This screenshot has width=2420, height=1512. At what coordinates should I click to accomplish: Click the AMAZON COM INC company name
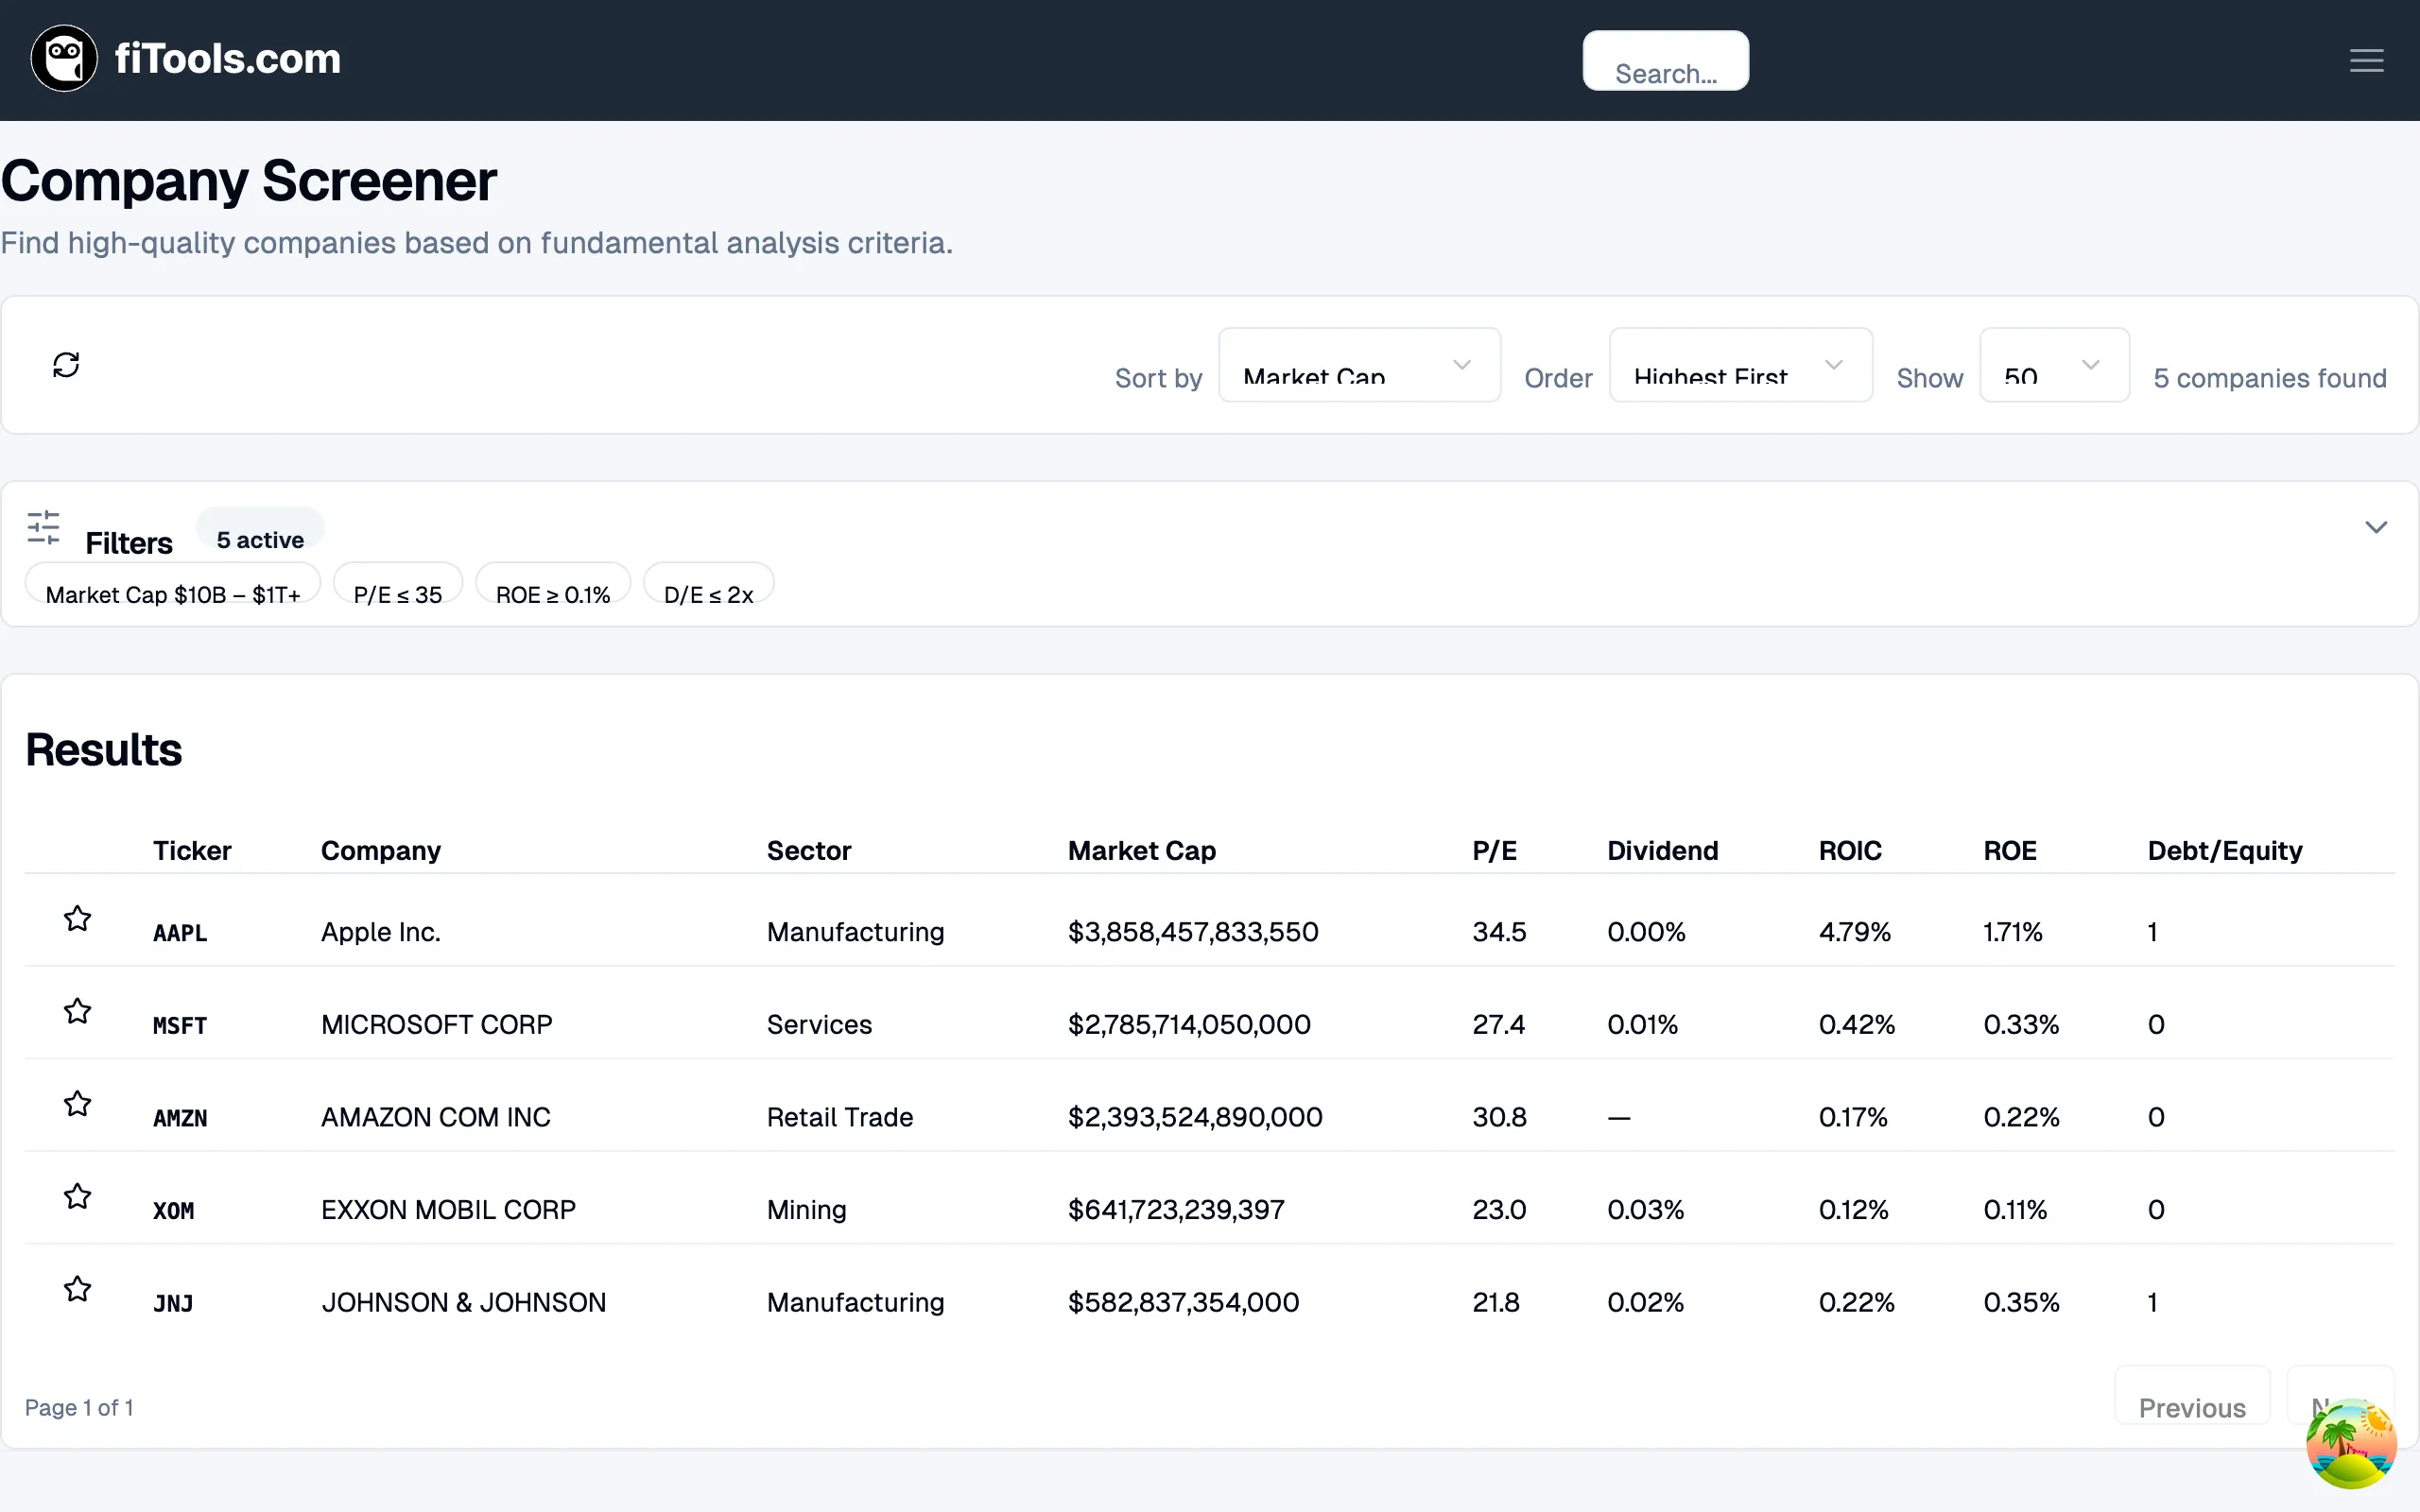[x=436, y=1117]
